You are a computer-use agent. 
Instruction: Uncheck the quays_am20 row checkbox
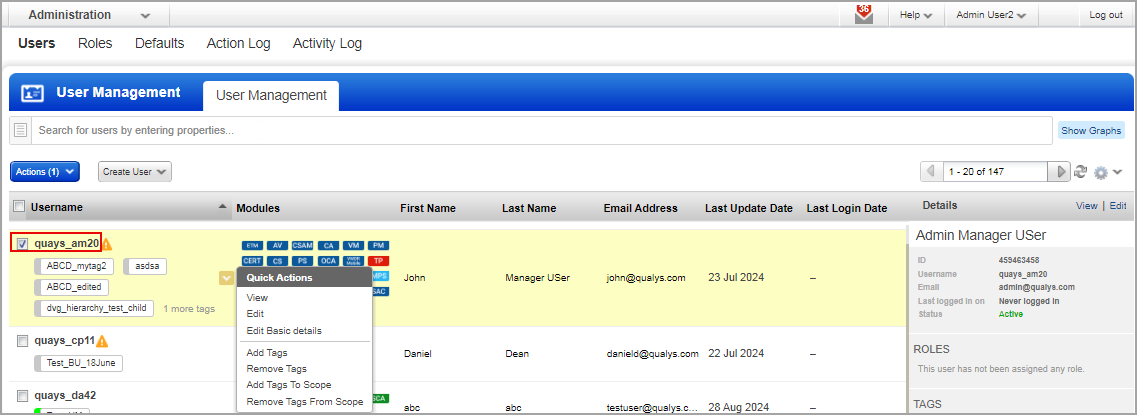click(22, 244)
